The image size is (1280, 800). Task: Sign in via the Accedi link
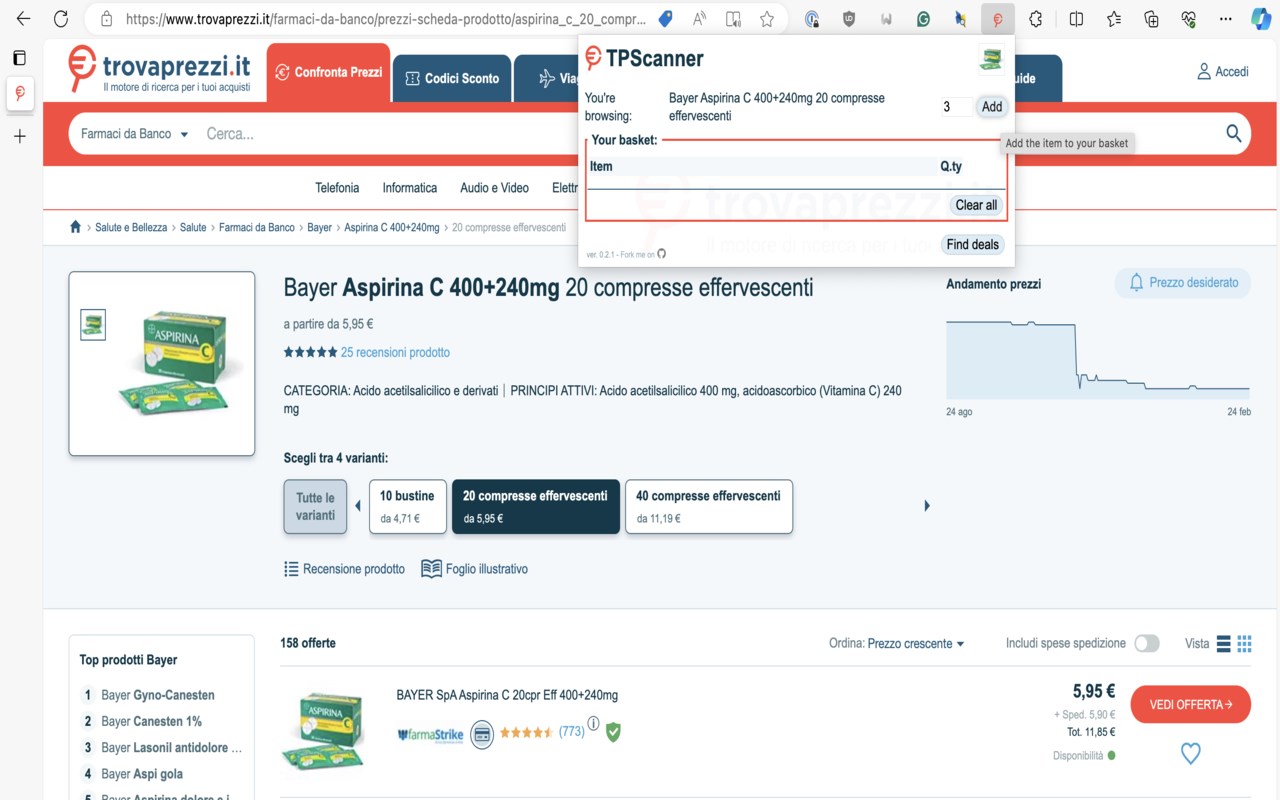pos(1223,72)
